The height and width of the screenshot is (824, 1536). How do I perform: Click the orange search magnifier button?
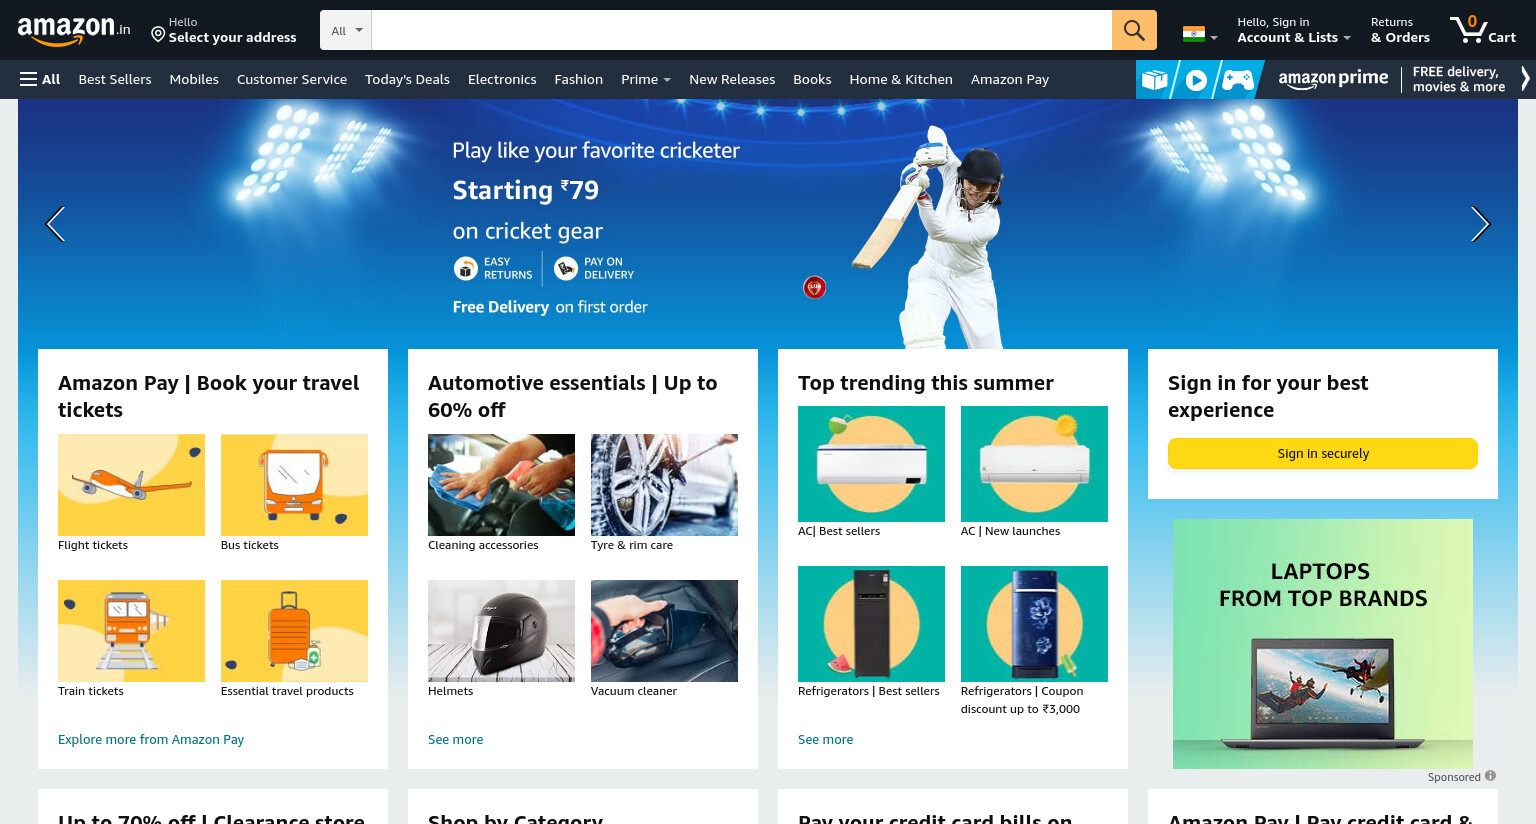point(1134,30)
